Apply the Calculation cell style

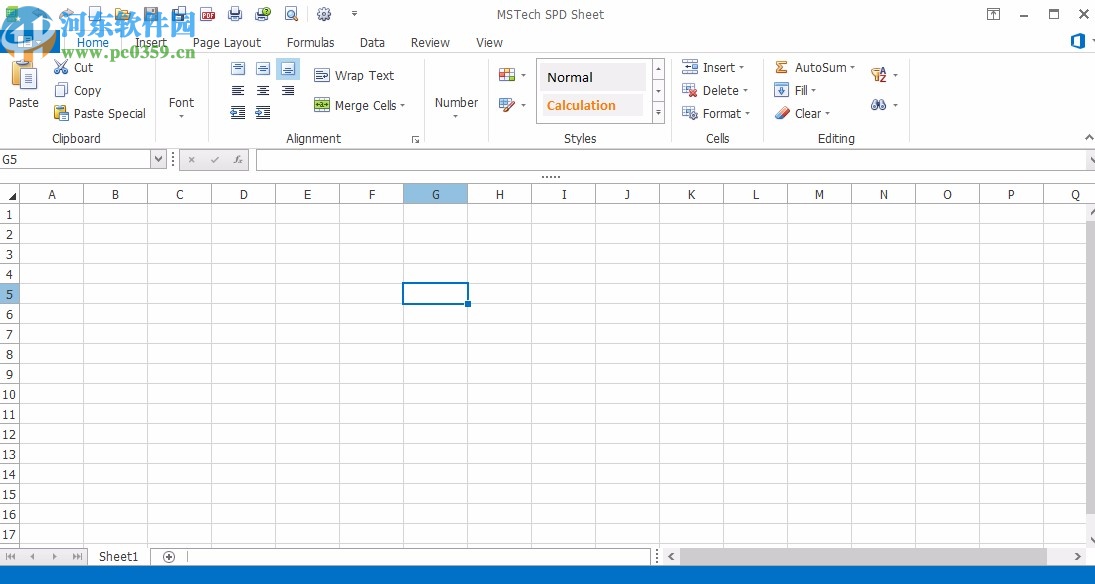(592, 105)
